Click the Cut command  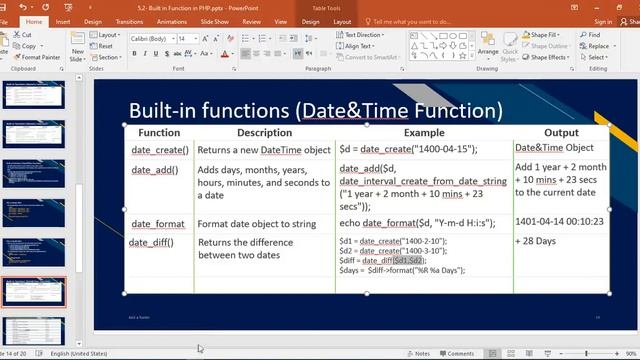click(x=23, y=35)
